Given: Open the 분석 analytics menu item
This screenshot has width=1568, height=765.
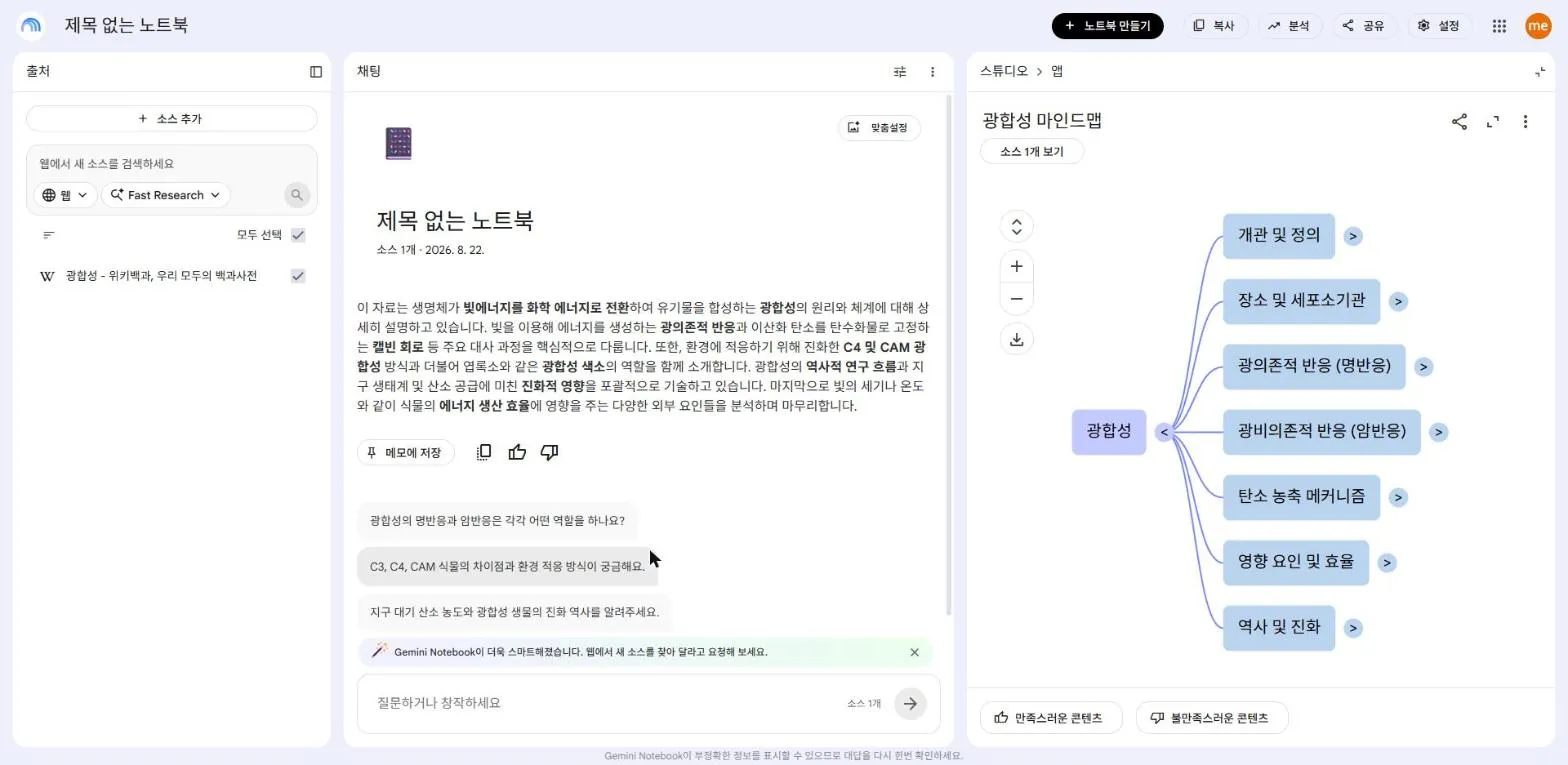Looking at the screenshot, I should click(1290, 26).
